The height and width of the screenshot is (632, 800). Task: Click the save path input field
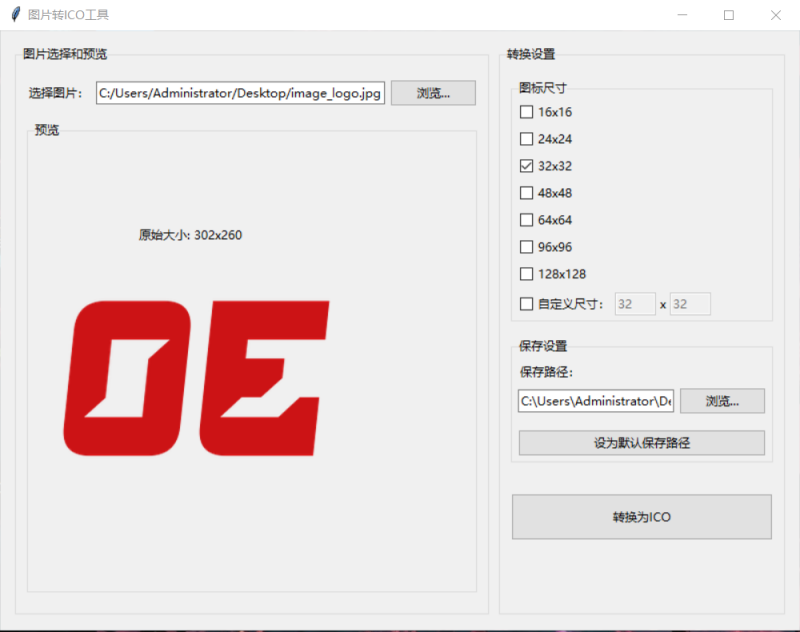(594, 400)
